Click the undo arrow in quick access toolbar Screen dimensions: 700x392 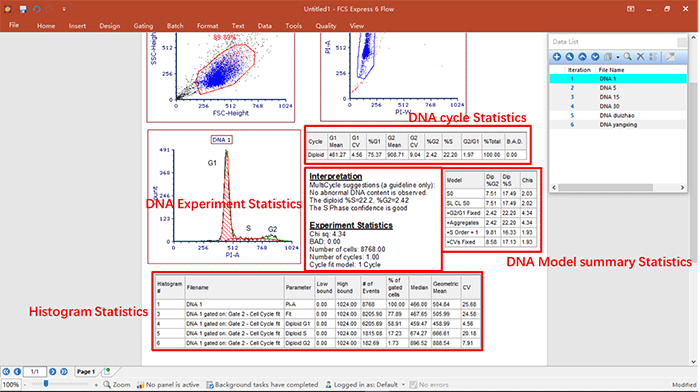(x=37, y=9)
